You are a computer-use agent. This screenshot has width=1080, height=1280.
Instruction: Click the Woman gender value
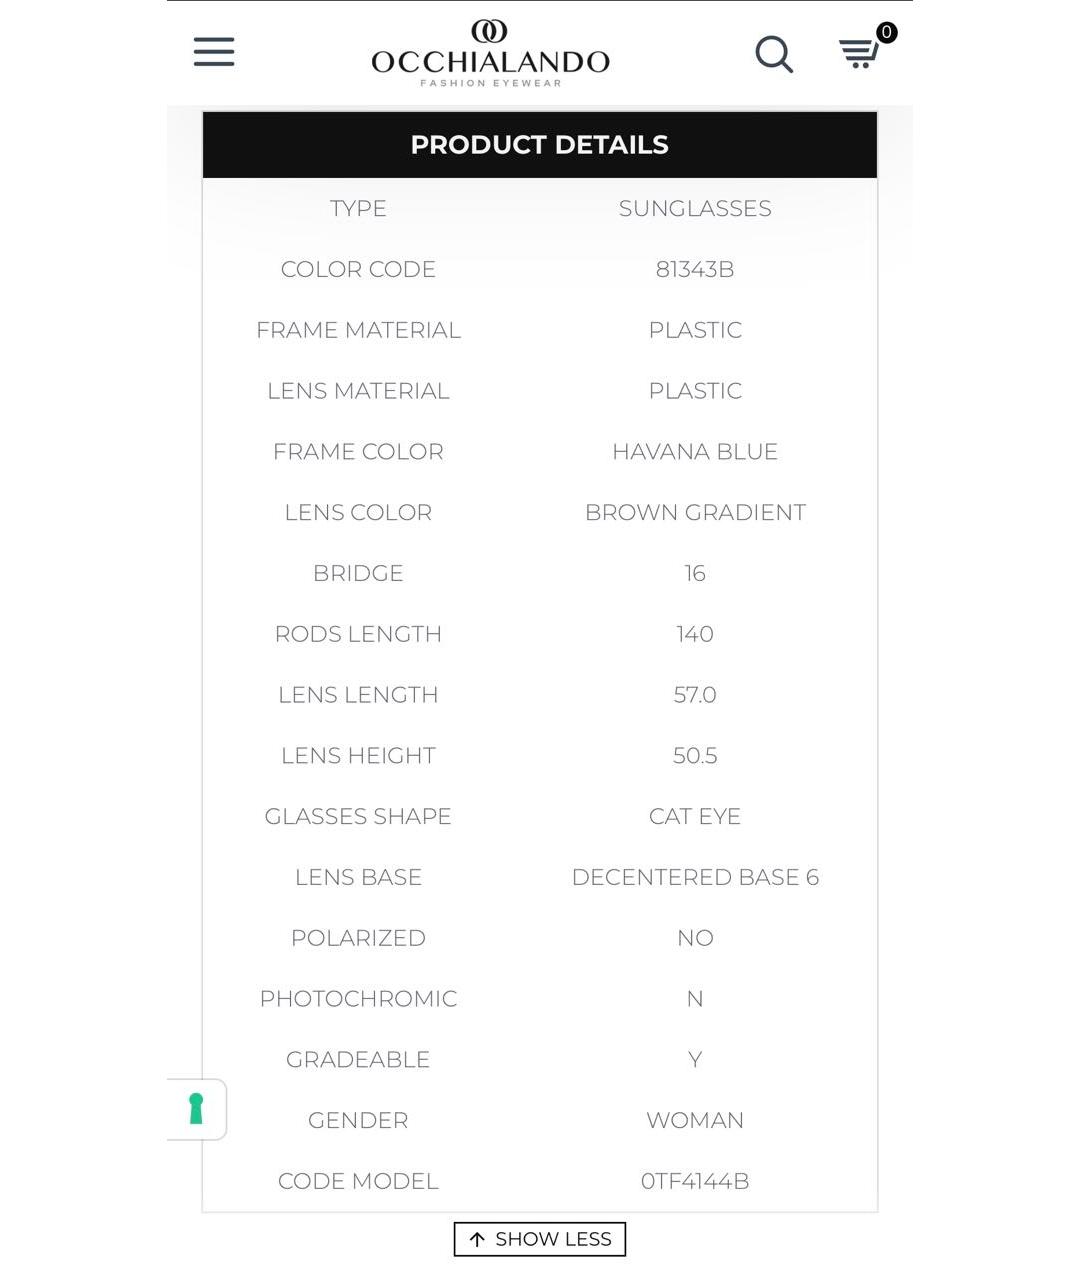(x=695, y=1121)
